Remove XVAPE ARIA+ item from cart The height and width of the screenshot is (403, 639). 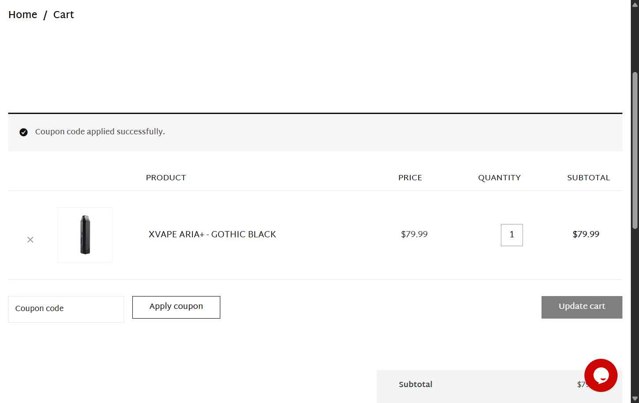(x=30, y=240)
